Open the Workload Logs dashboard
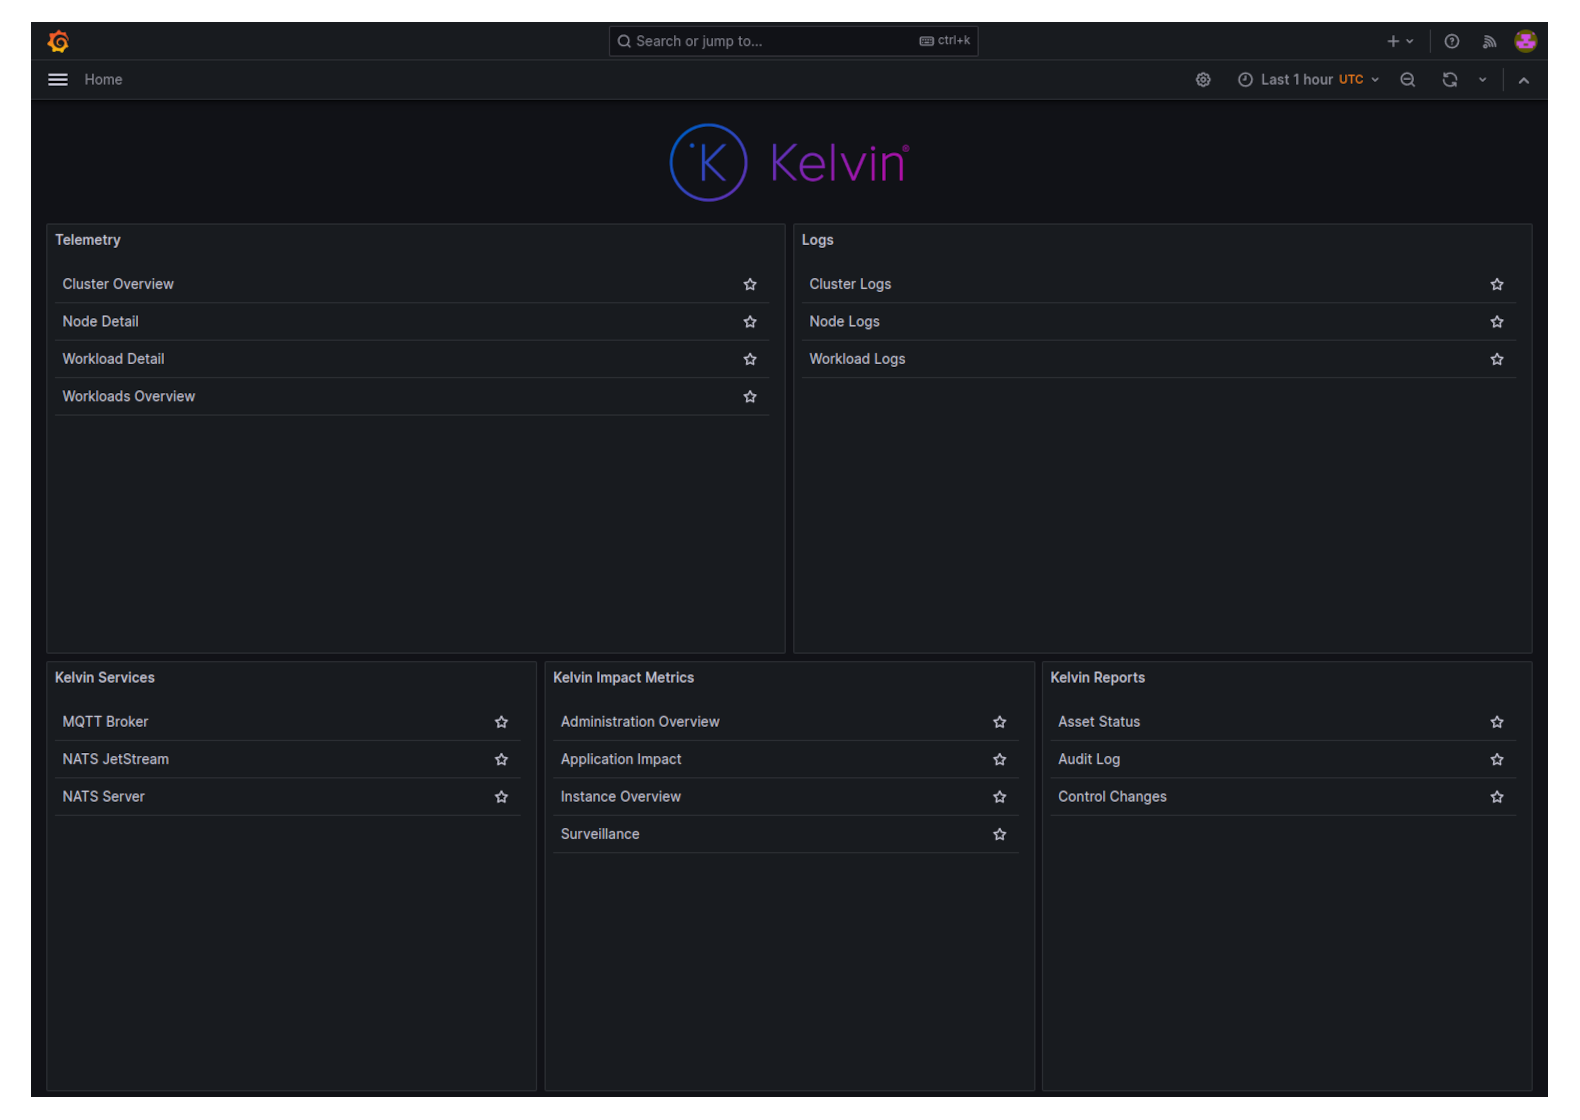The width and height of the screenshot is (1580, 1120). pyautogui.click(x=857, y=359)
